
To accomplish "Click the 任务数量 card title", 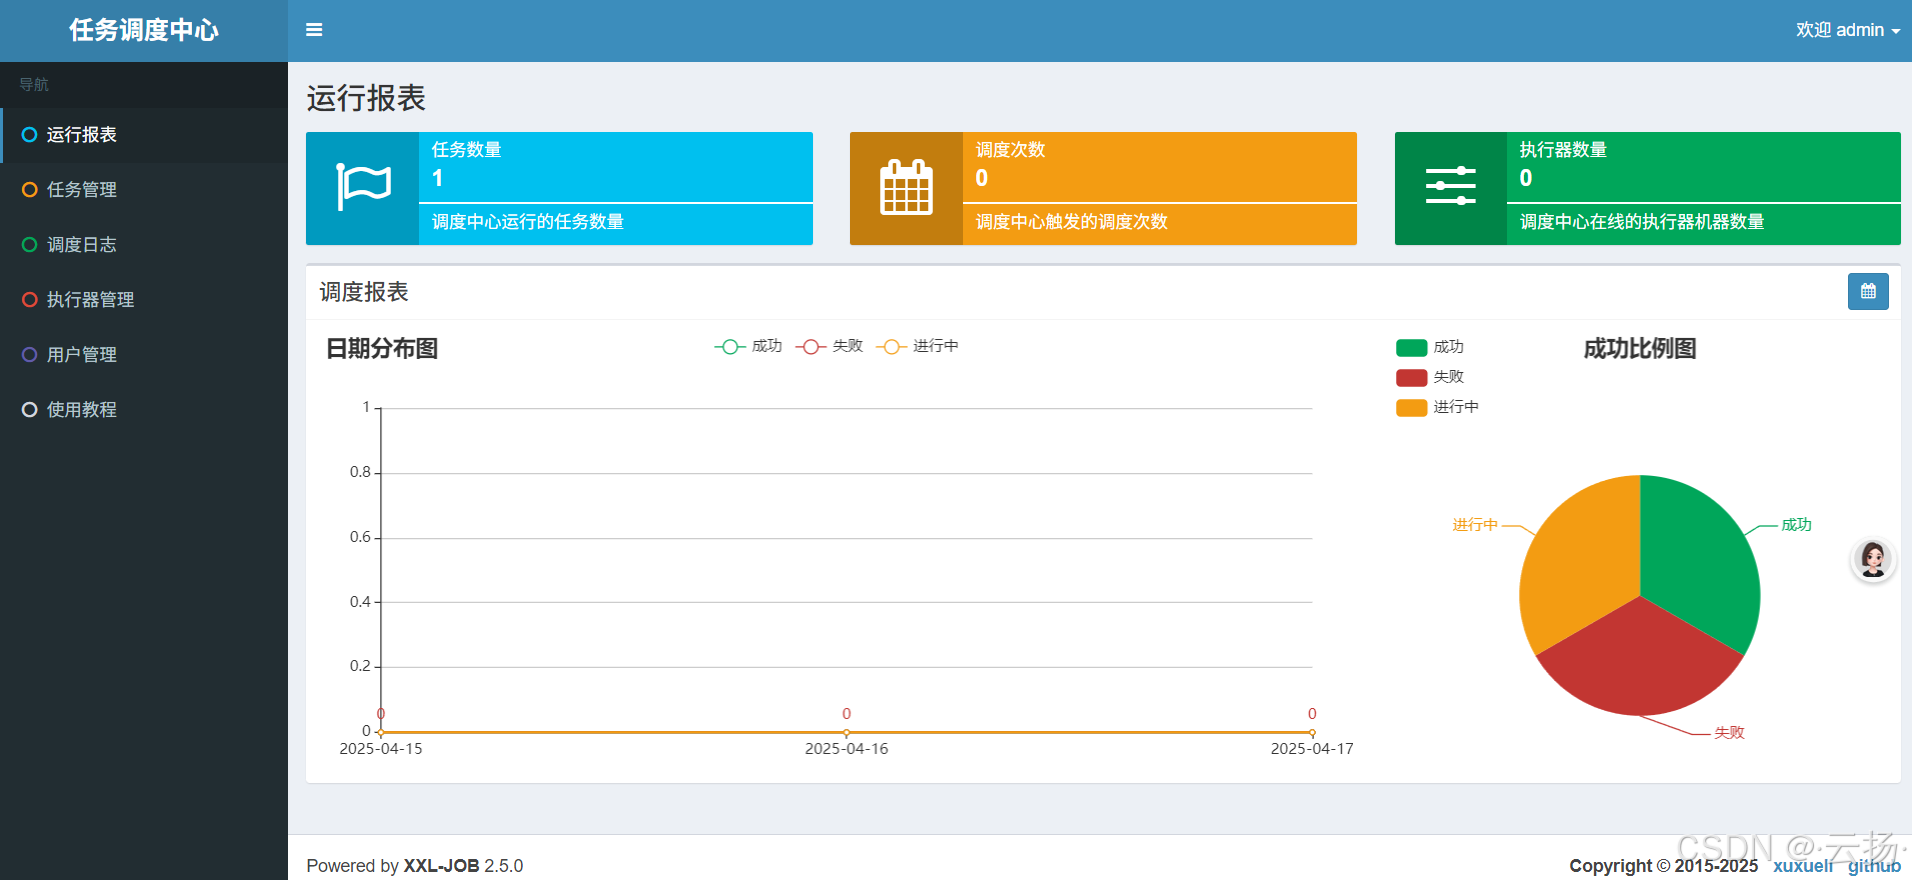I will [466, 150].
